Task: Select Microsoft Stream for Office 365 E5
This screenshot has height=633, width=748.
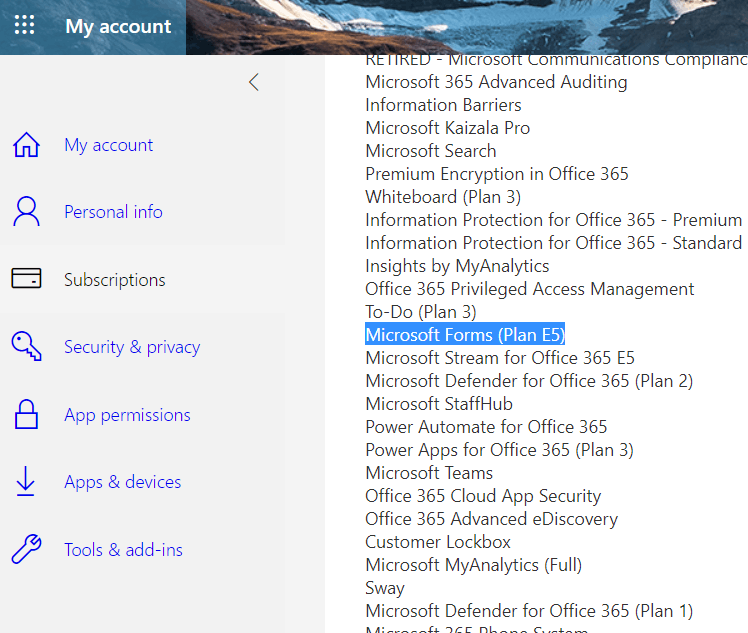Action: pyautogui.click(x=500, y=358)
